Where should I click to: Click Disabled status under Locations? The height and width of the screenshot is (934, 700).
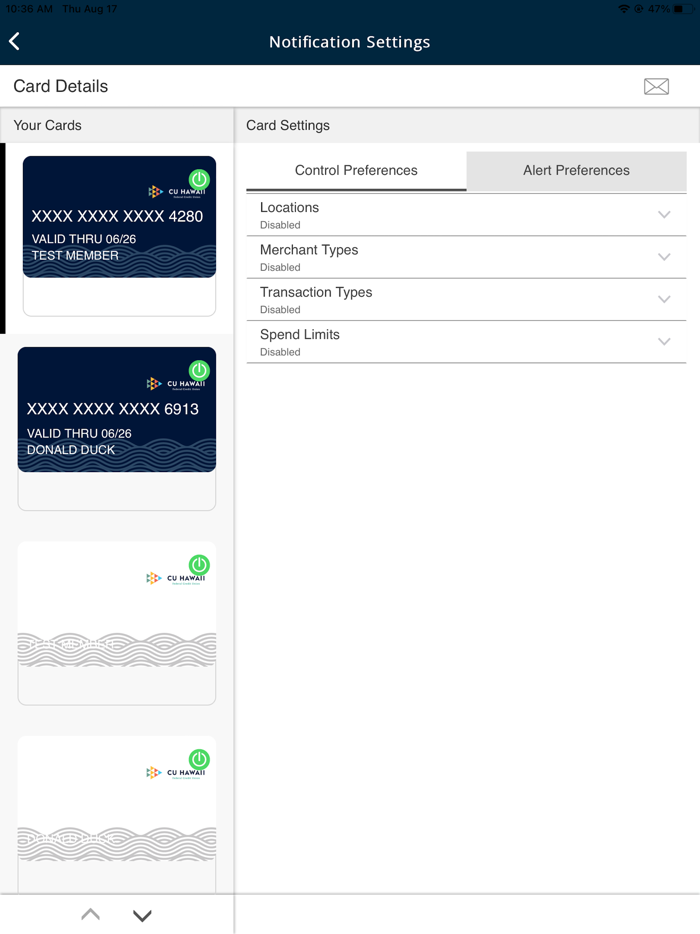pyautogui.click(x=280, y=225)
